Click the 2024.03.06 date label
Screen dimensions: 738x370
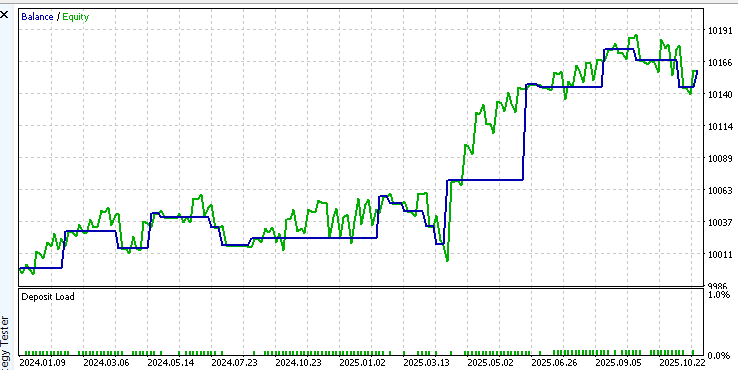[106, 363]
